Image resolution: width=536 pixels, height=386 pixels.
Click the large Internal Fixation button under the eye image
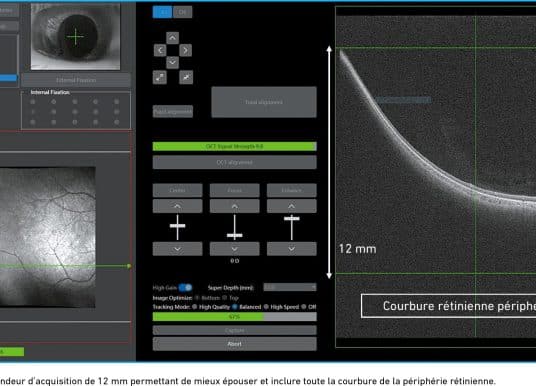(76, 80)
